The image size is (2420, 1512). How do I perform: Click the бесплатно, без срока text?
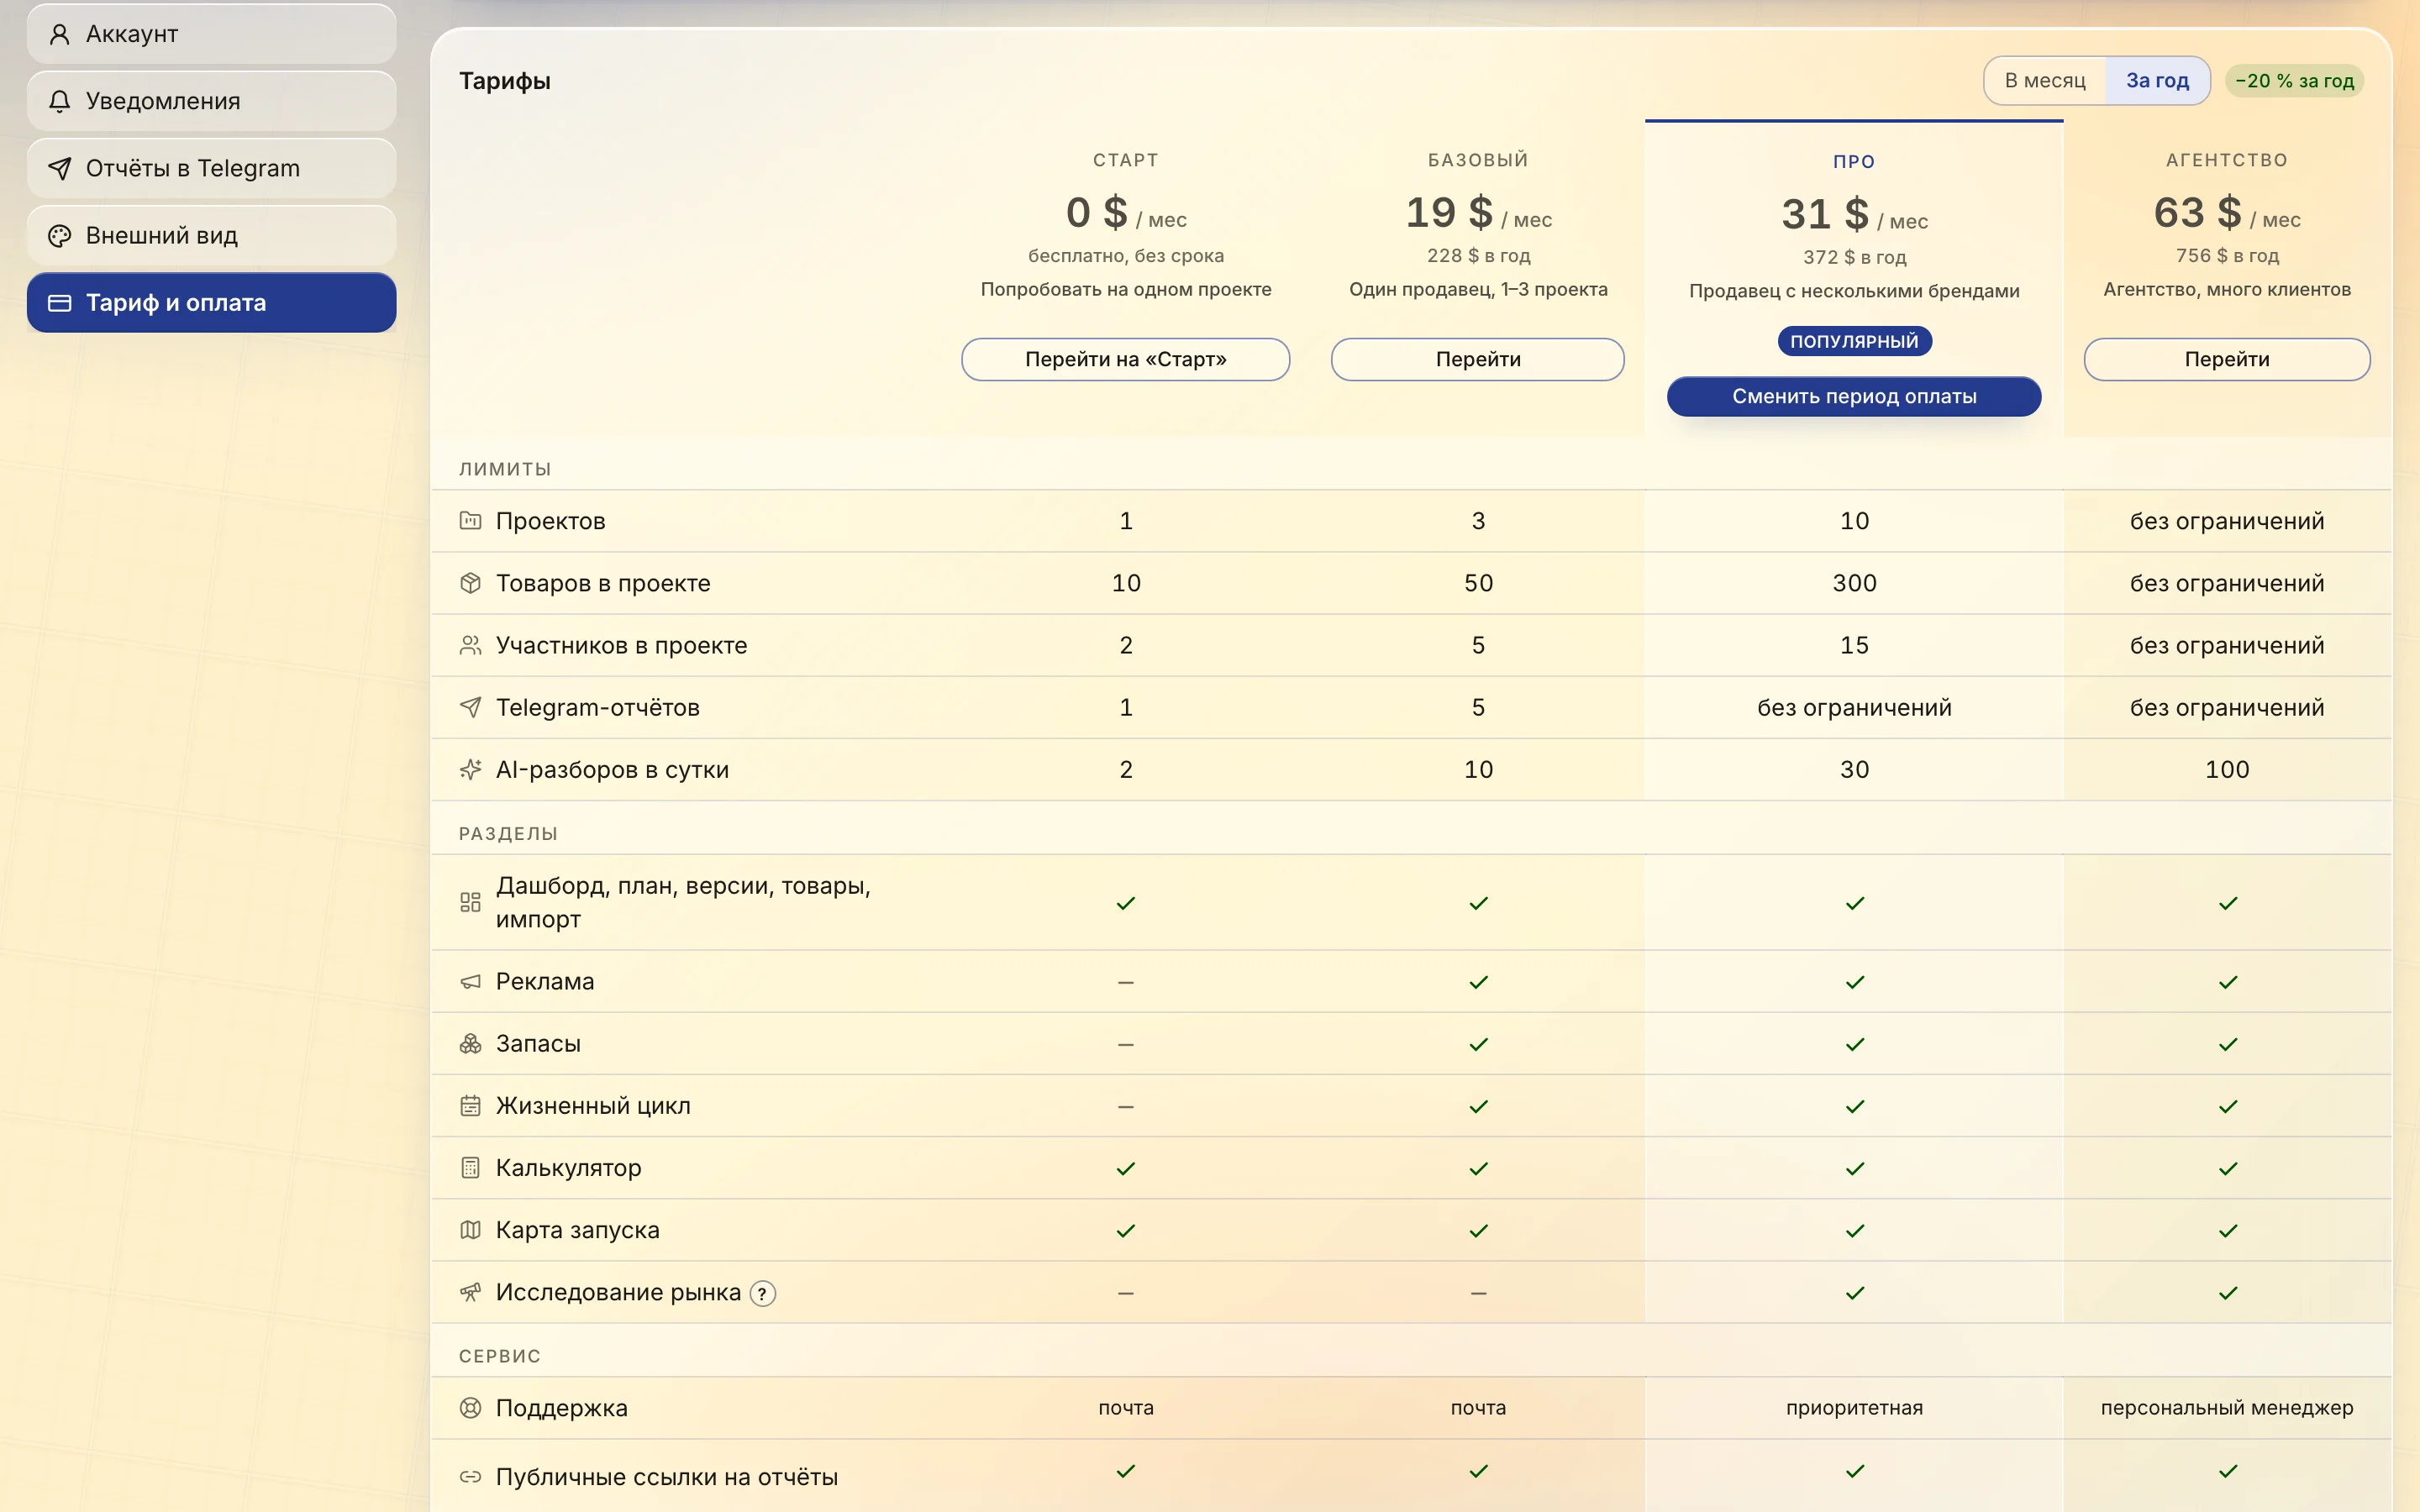coord(1125,255)
